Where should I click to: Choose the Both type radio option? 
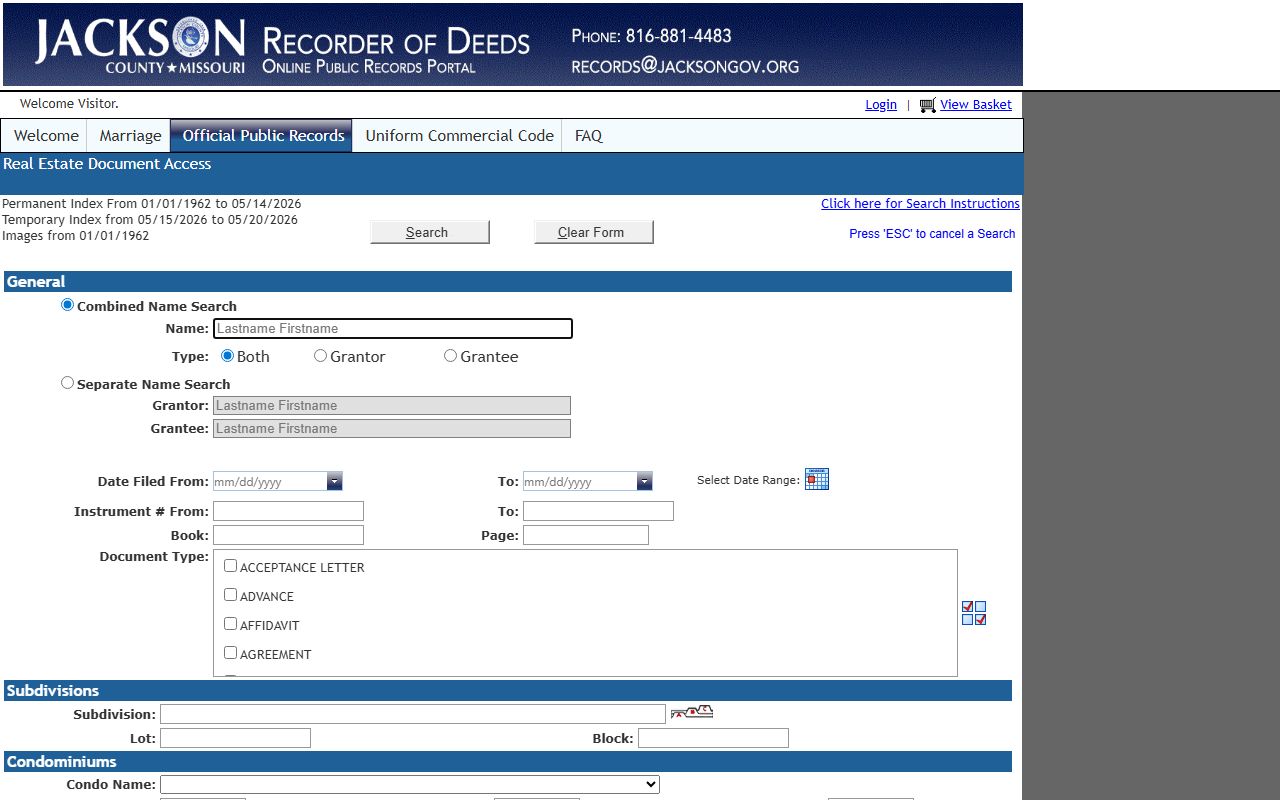click(227, 355)
